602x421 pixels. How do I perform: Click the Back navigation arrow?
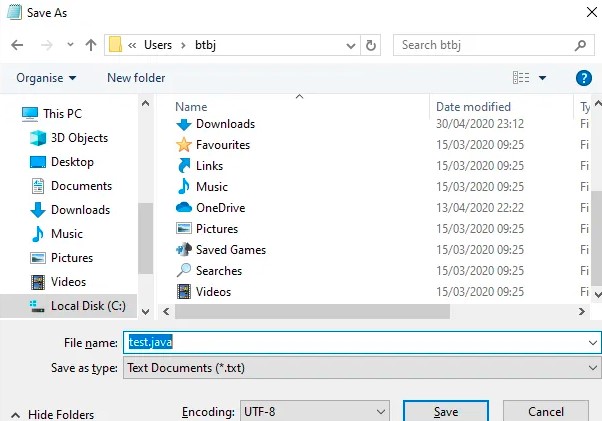17,45
